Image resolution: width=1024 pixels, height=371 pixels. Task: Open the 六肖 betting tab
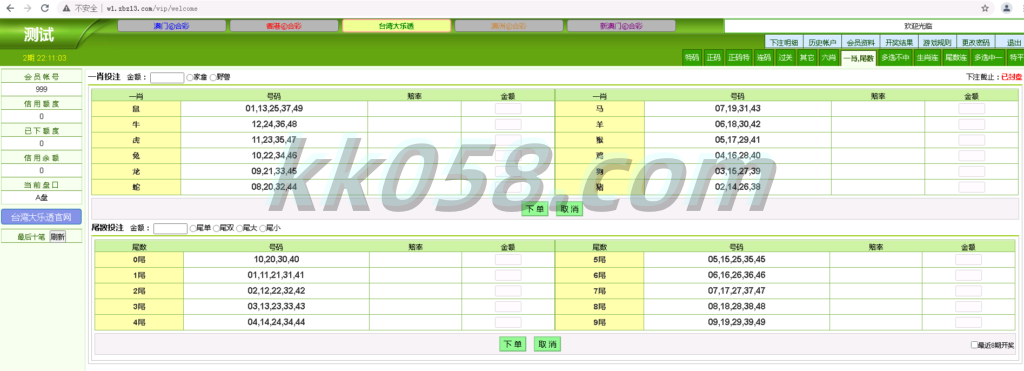828,57
